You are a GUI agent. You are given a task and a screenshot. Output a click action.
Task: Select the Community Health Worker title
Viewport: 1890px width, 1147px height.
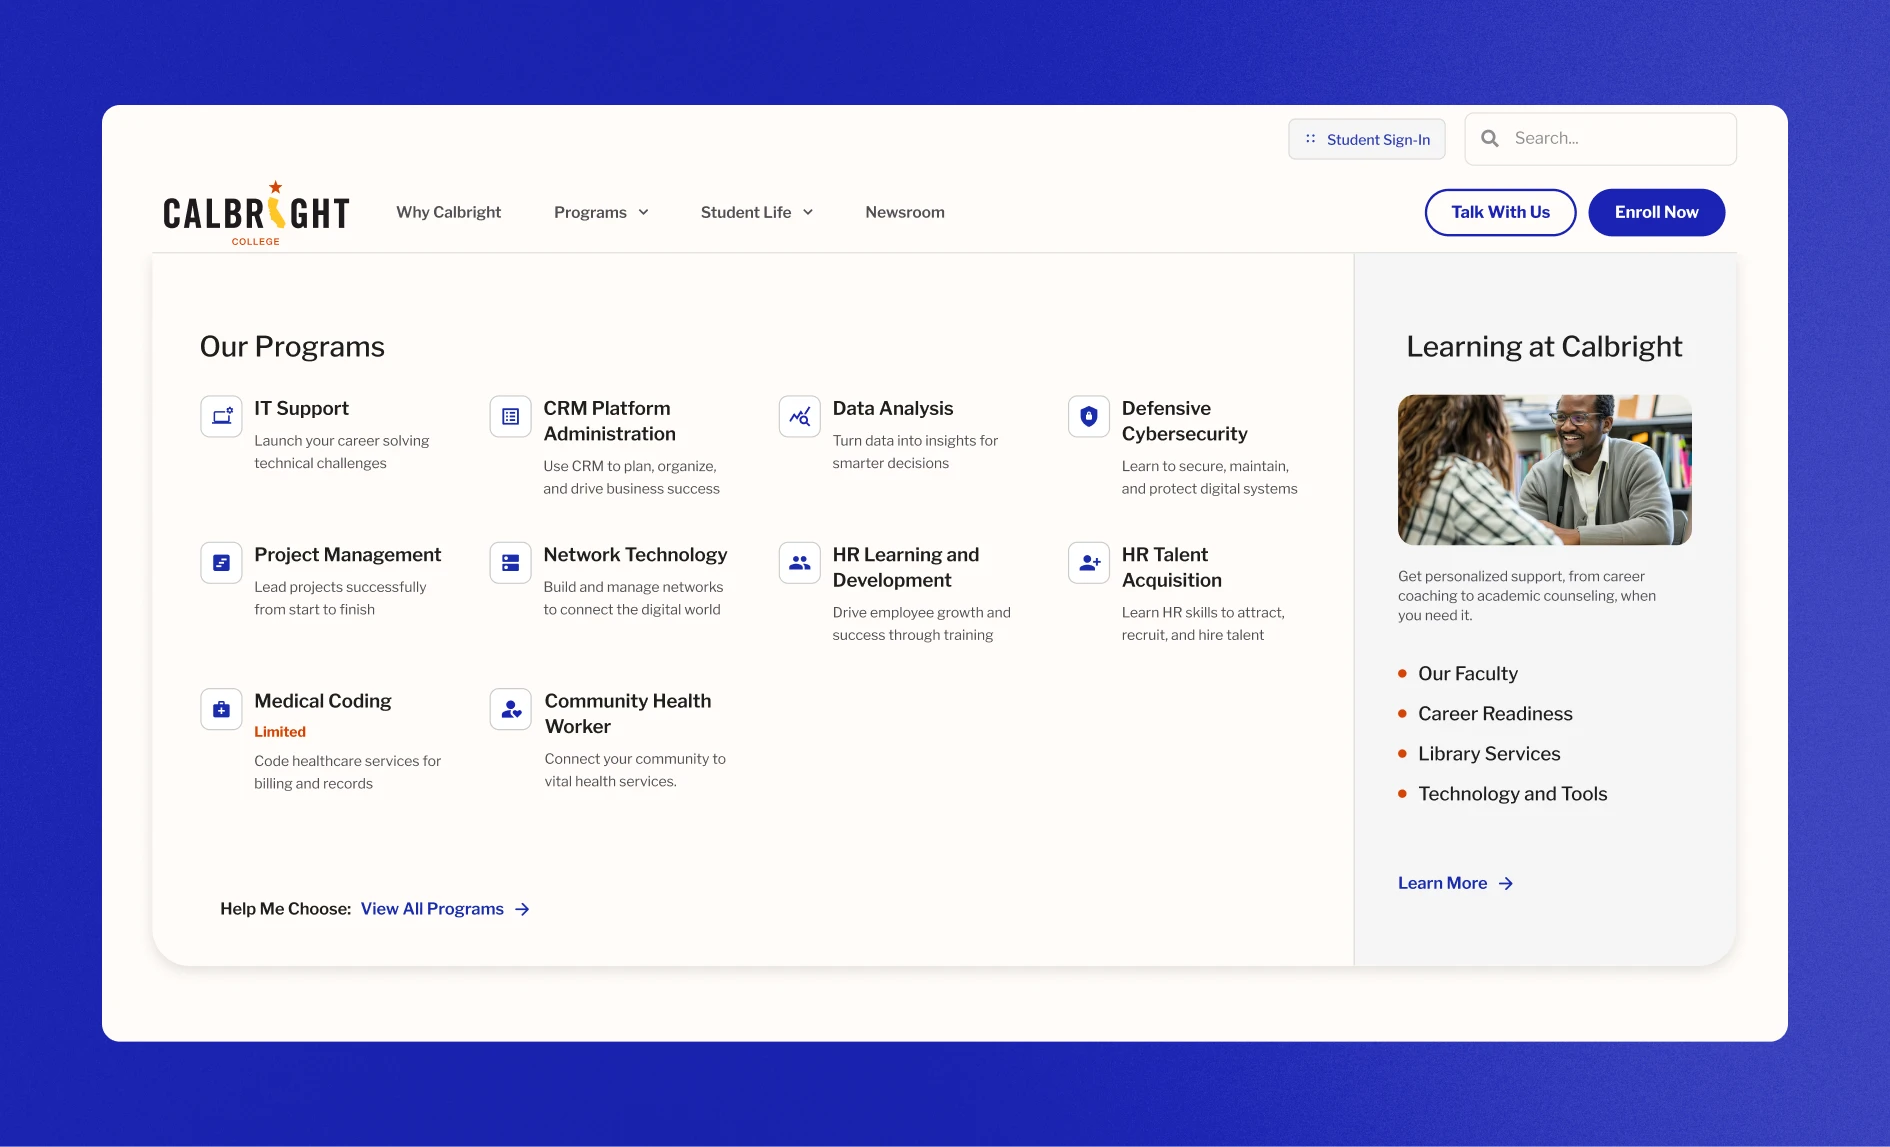[627, 714]
